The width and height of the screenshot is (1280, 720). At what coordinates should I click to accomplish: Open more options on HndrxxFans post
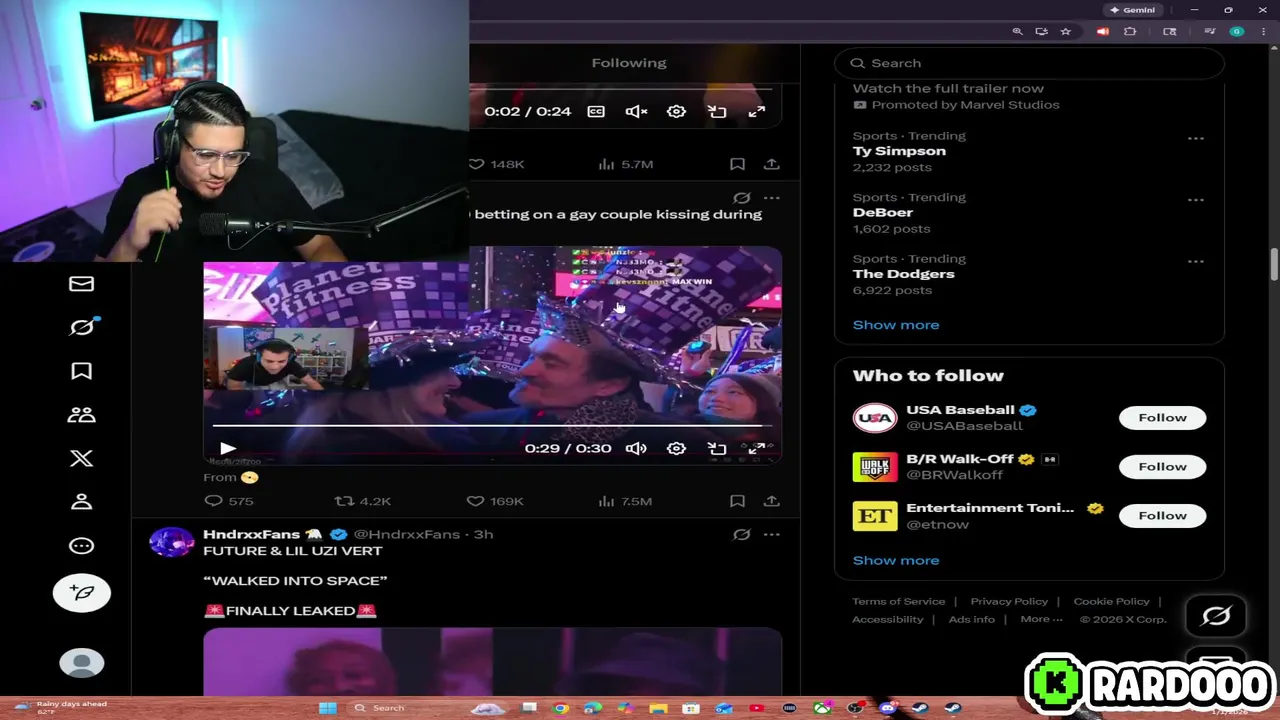(x=771, y=534)
